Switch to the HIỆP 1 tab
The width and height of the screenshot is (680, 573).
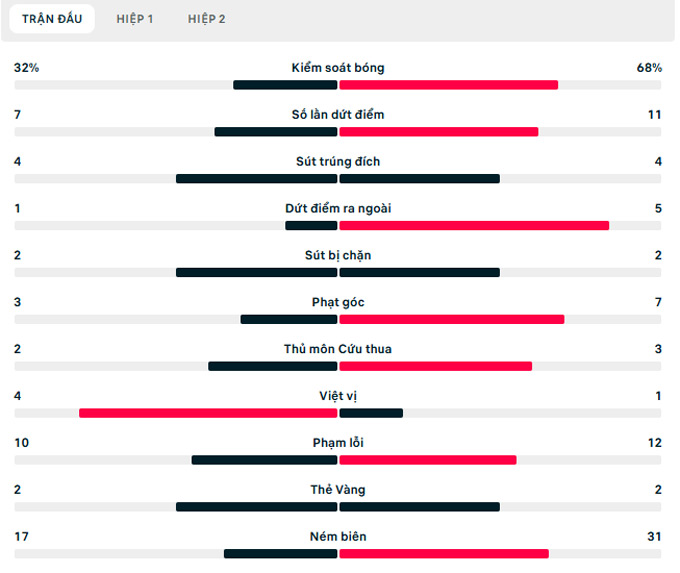[134, 19]
